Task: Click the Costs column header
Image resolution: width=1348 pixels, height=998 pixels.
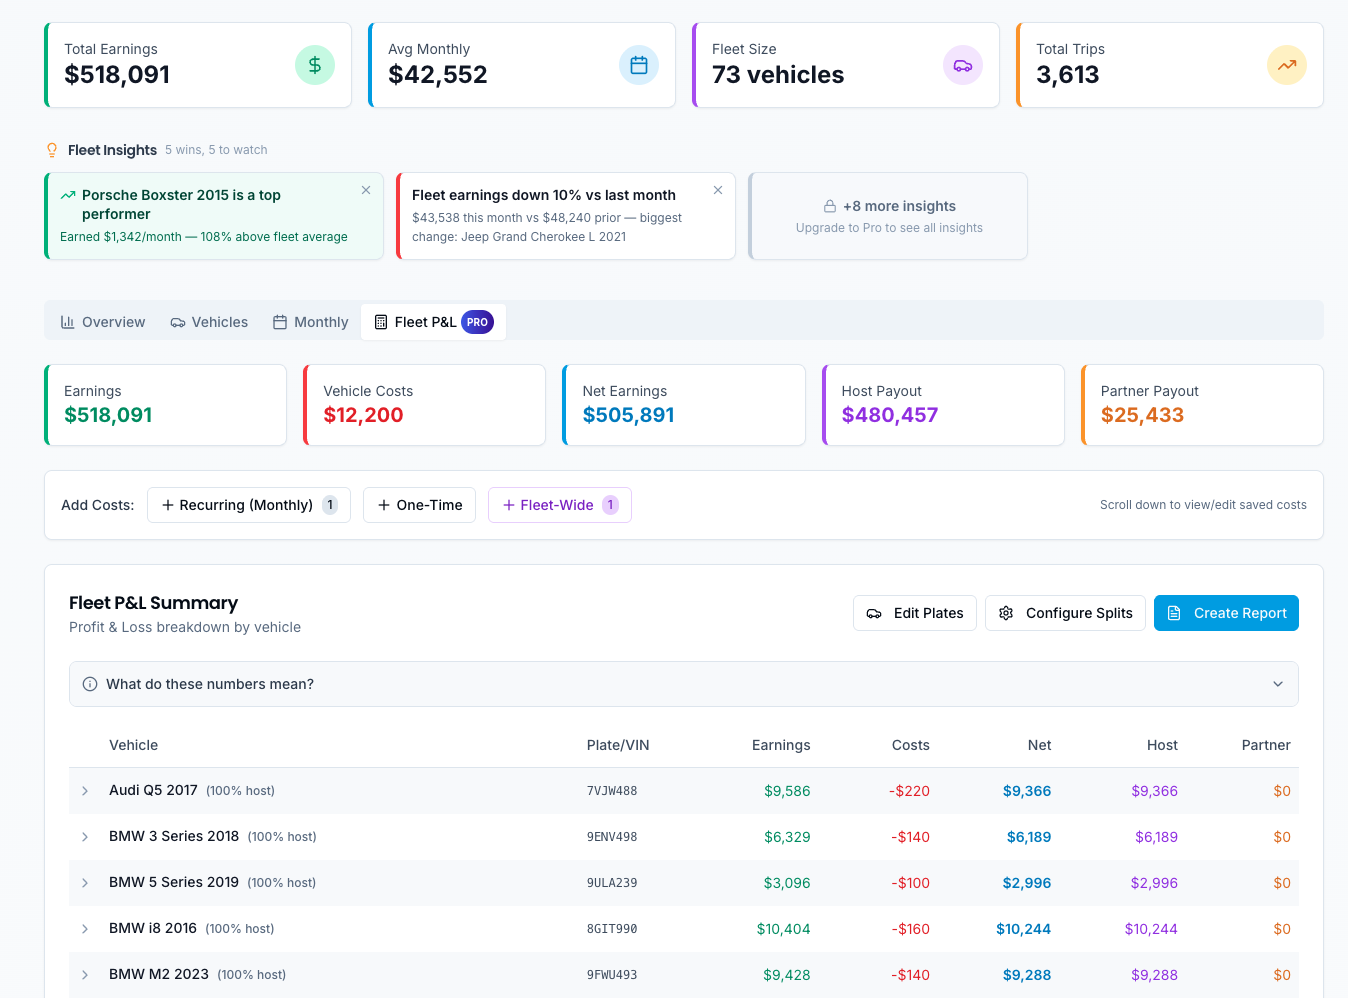Action: point(911,745)
